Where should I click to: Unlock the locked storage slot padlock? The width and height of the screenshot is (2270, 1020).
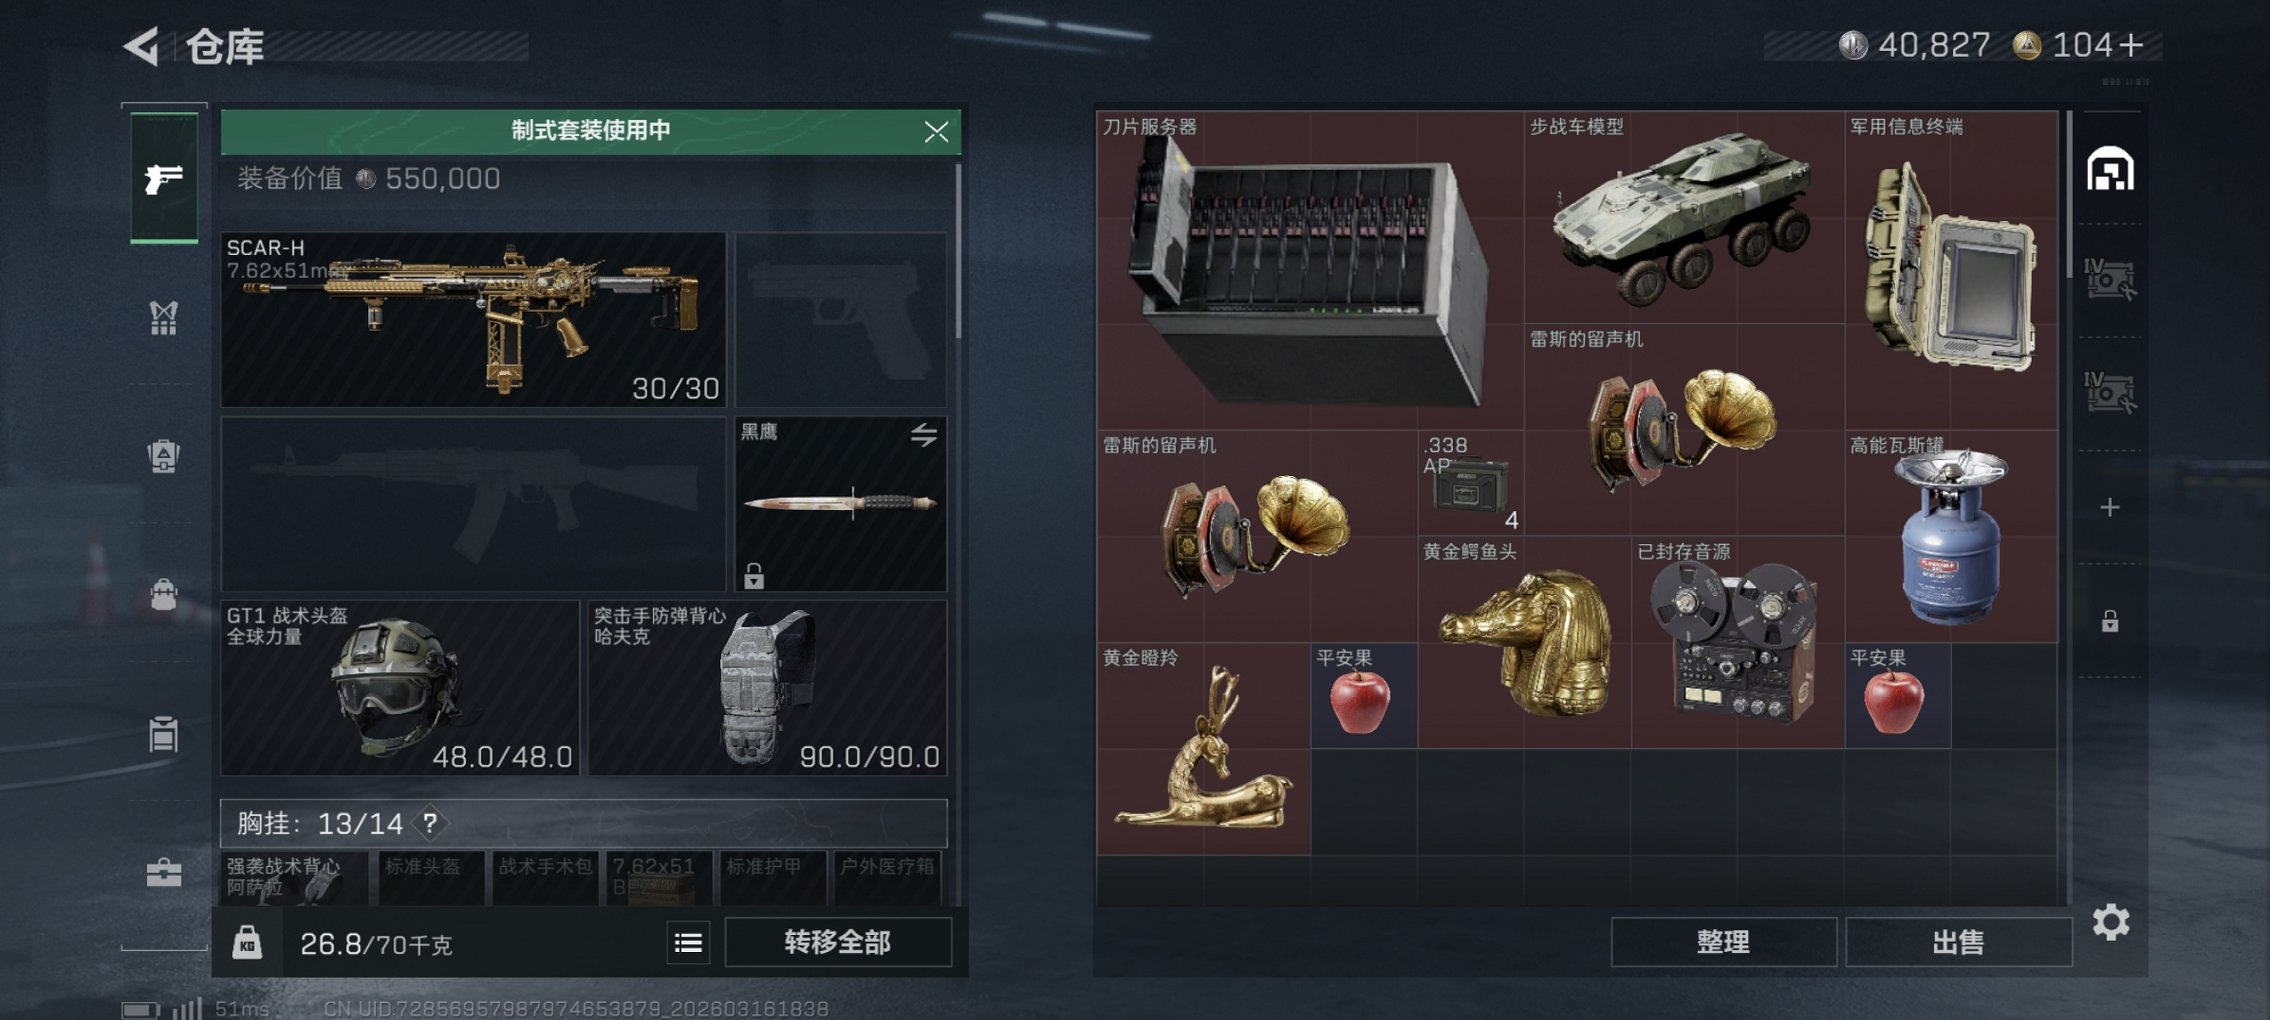[2110, 621]
